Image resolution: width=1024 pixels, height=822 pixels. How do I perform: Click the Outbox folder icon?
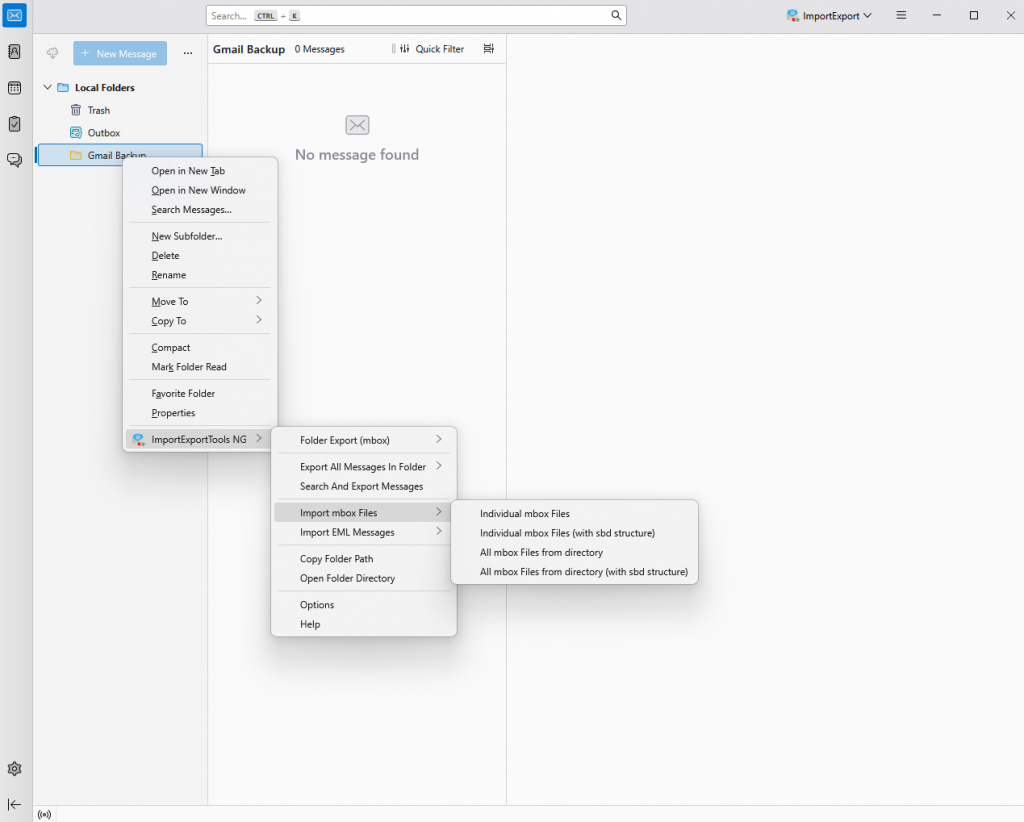pyautogui.click(x=76, y=133)
